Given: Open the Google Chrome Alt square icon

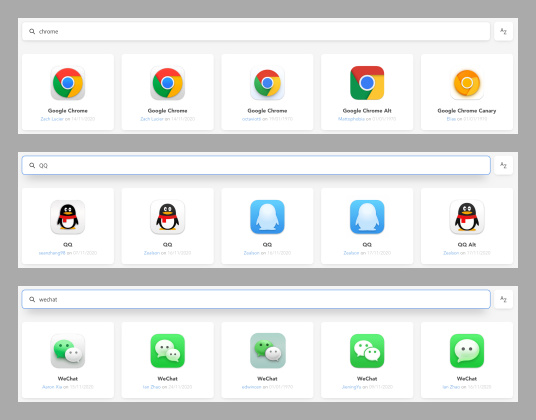Looking at the screenshot, I should [367, 83].
